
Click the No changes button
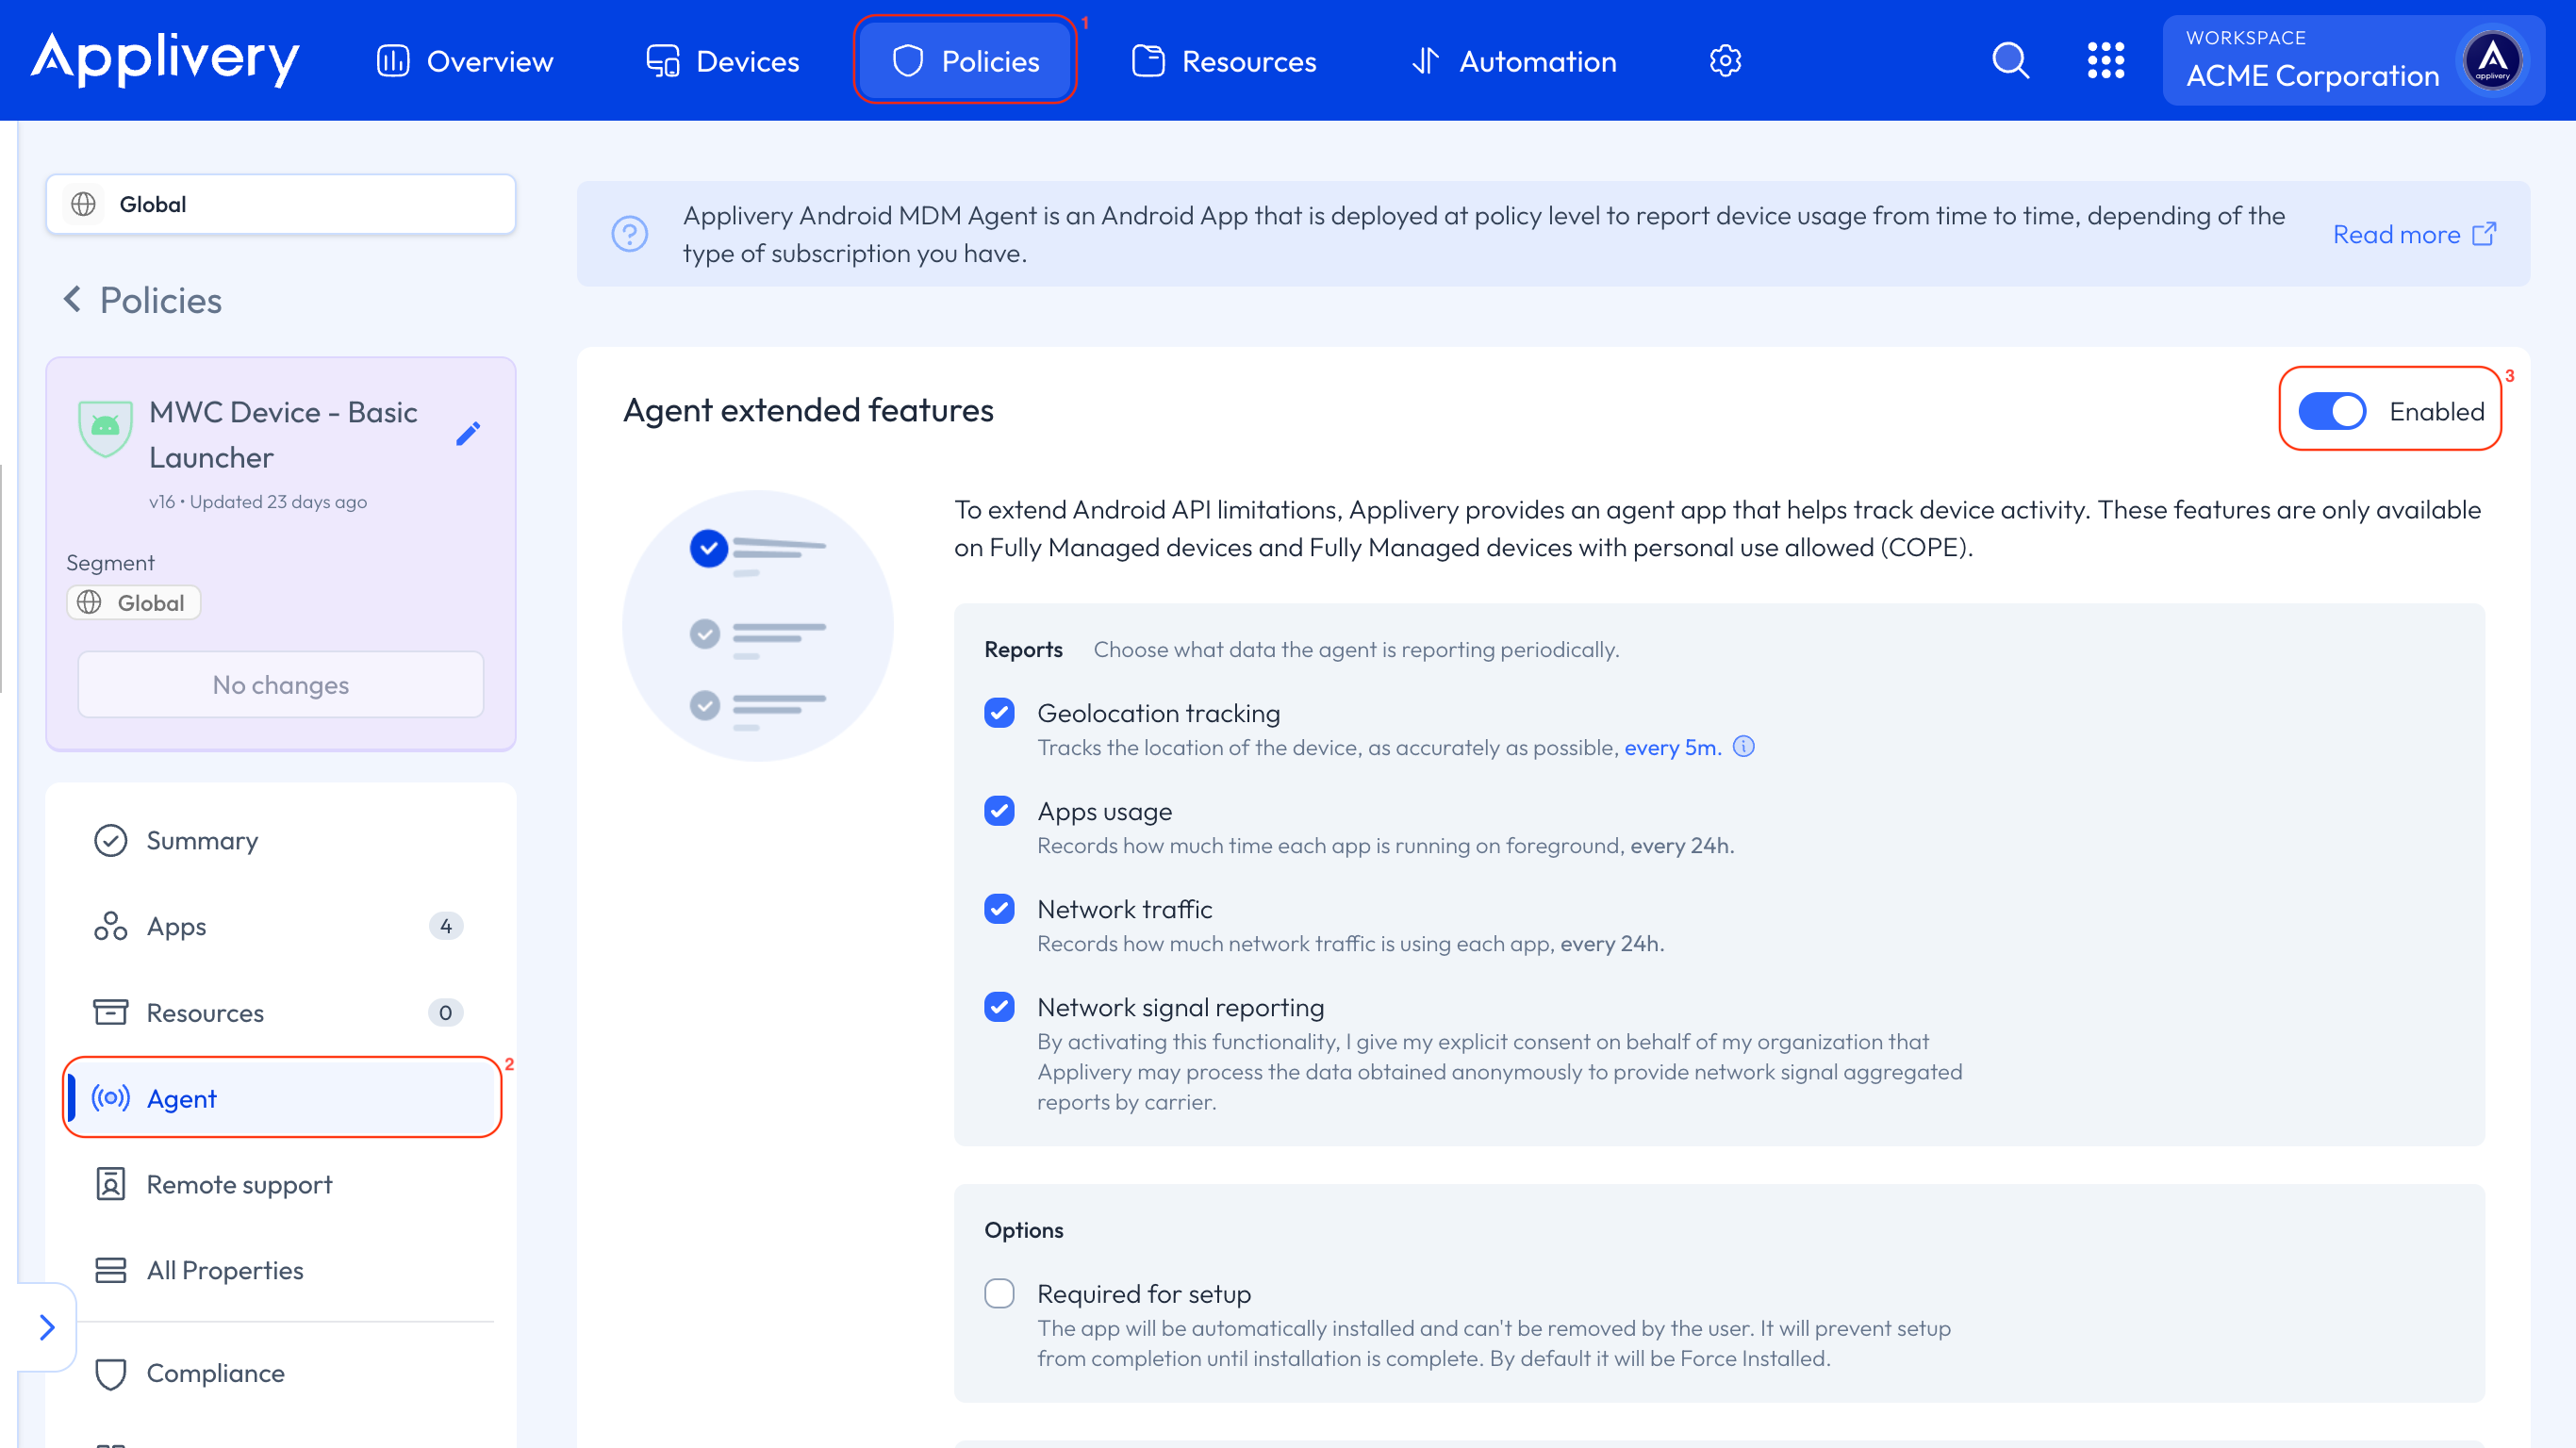(x=280, y=685)
